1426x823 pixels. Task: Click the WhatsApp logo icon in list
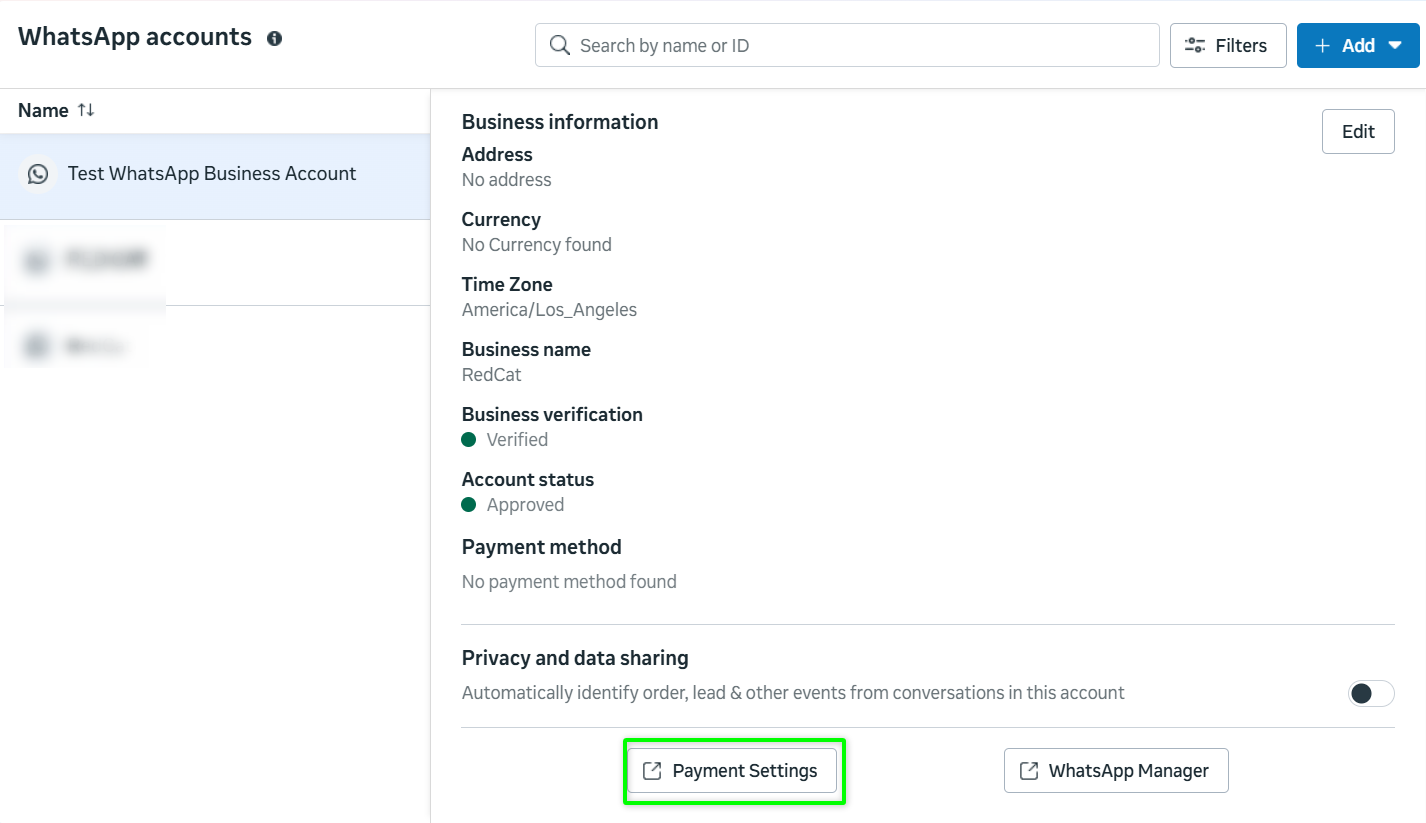click(38, 174)
